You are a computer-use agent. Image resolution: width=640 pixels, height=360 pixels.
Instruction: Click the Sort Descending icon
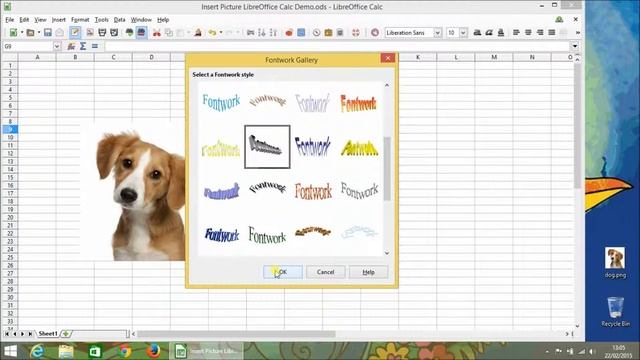point(273,33)
